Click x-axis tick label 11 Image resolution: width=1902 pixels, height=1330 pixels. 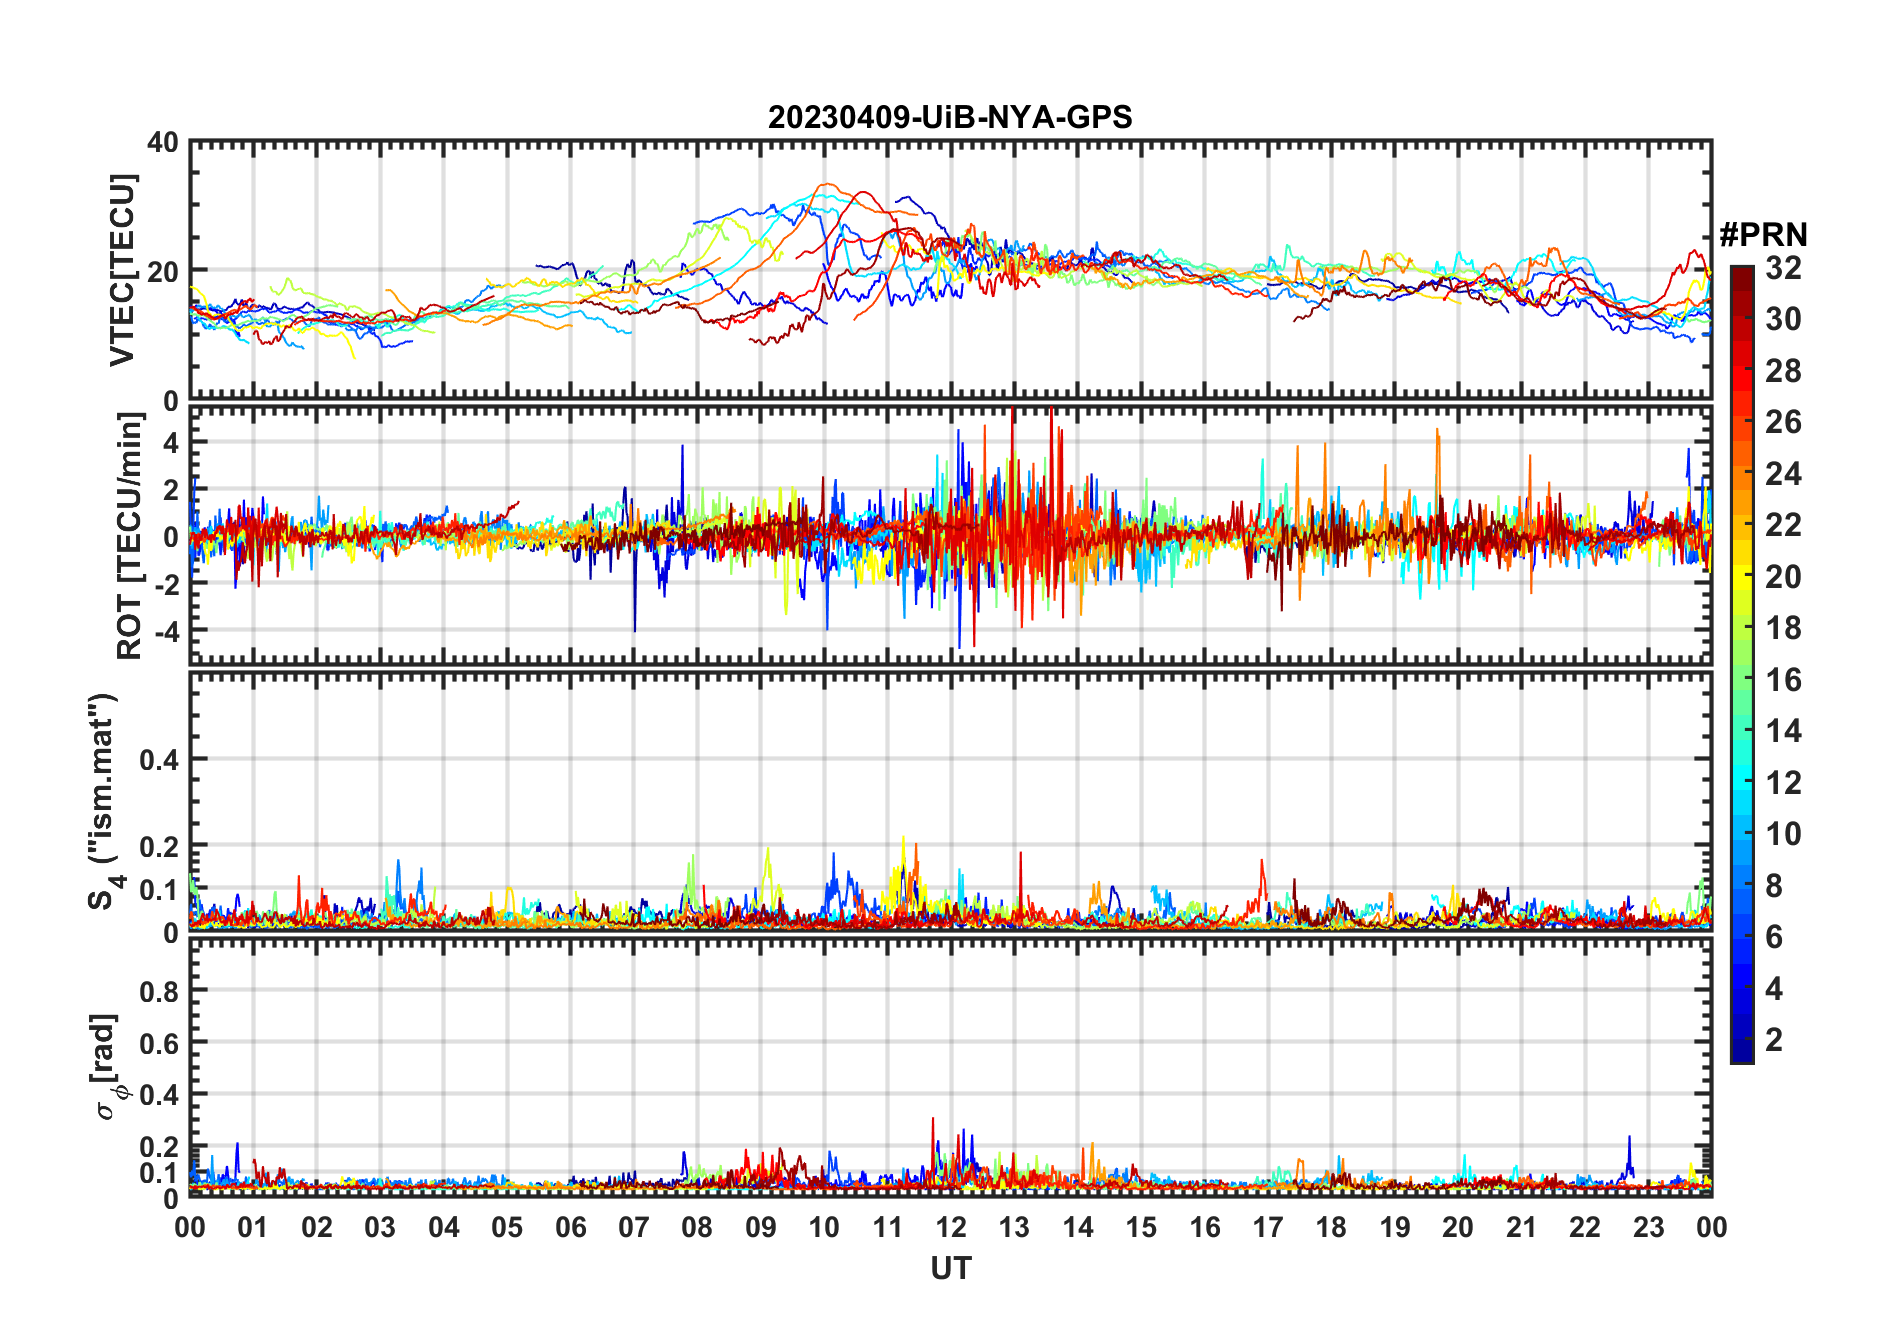pyautogui.click(x=888, y=1227)
